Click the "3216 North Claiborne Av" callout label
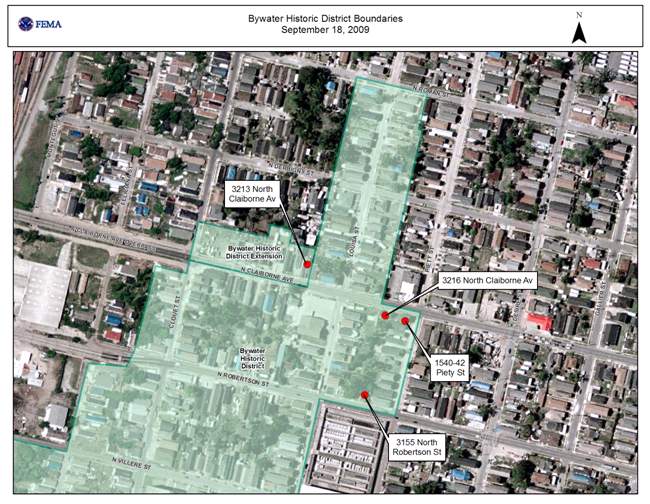 tap(487, 281)
